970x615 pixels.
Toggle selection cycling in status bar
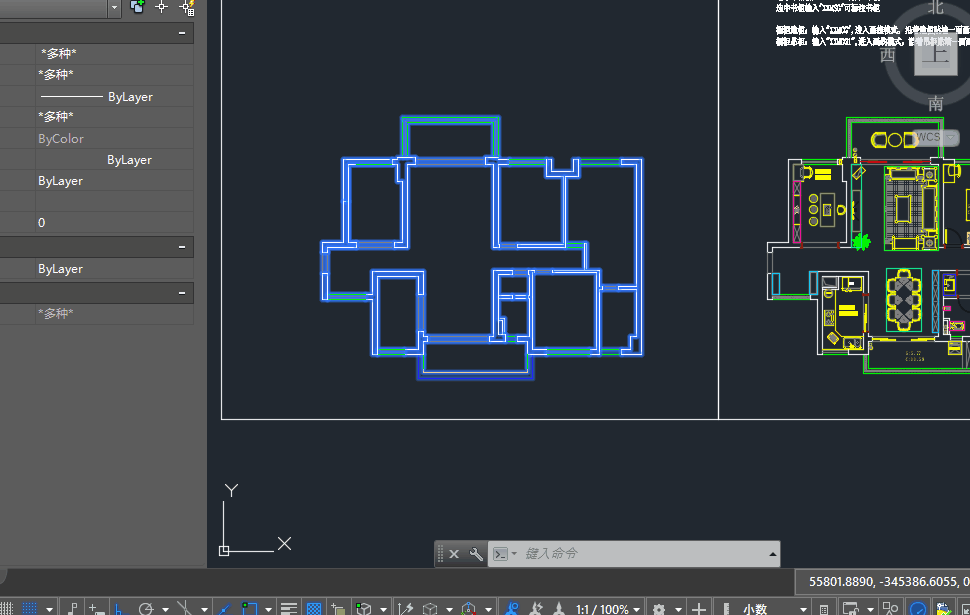pyautogui.click(x=337, y=609)
